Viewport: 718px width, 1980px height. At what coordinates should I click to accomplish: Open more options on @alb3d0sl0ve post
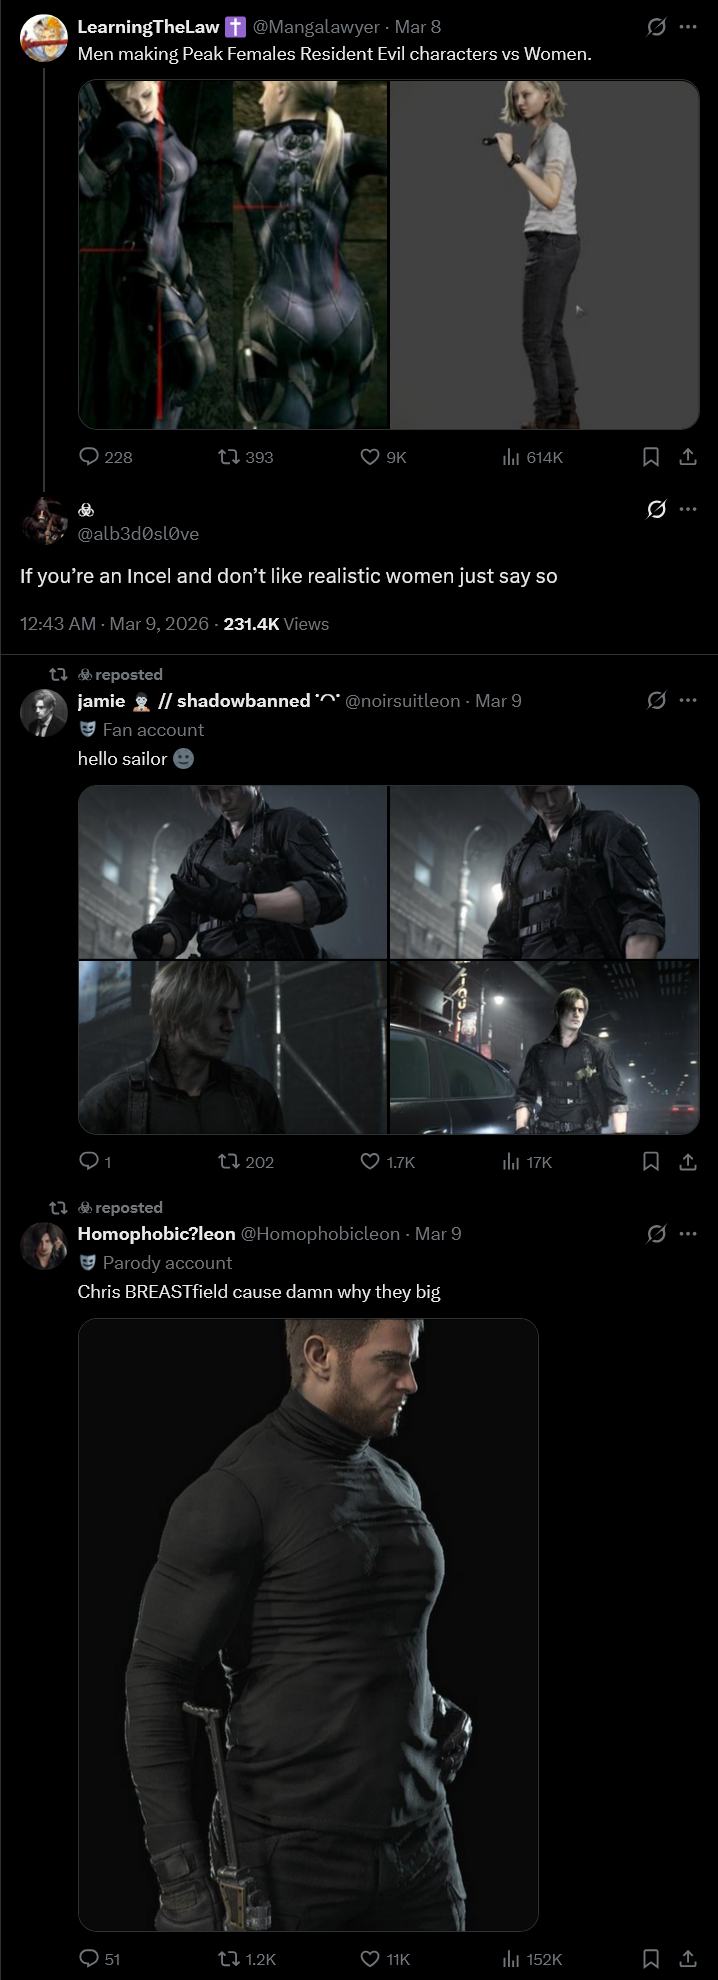pos(688,509)
